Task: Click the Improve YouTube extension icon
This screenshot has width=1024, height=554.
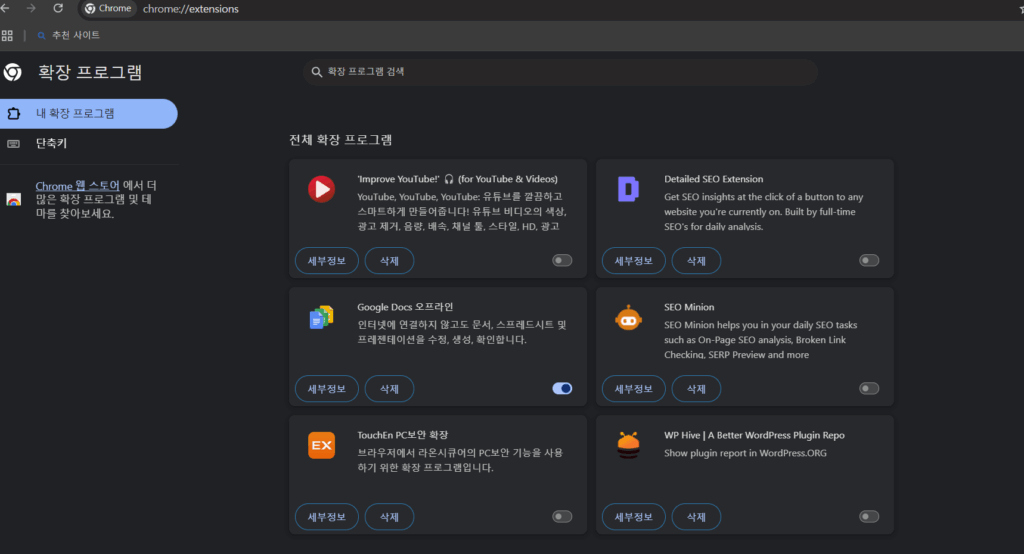Action: [x=321, y=189]
